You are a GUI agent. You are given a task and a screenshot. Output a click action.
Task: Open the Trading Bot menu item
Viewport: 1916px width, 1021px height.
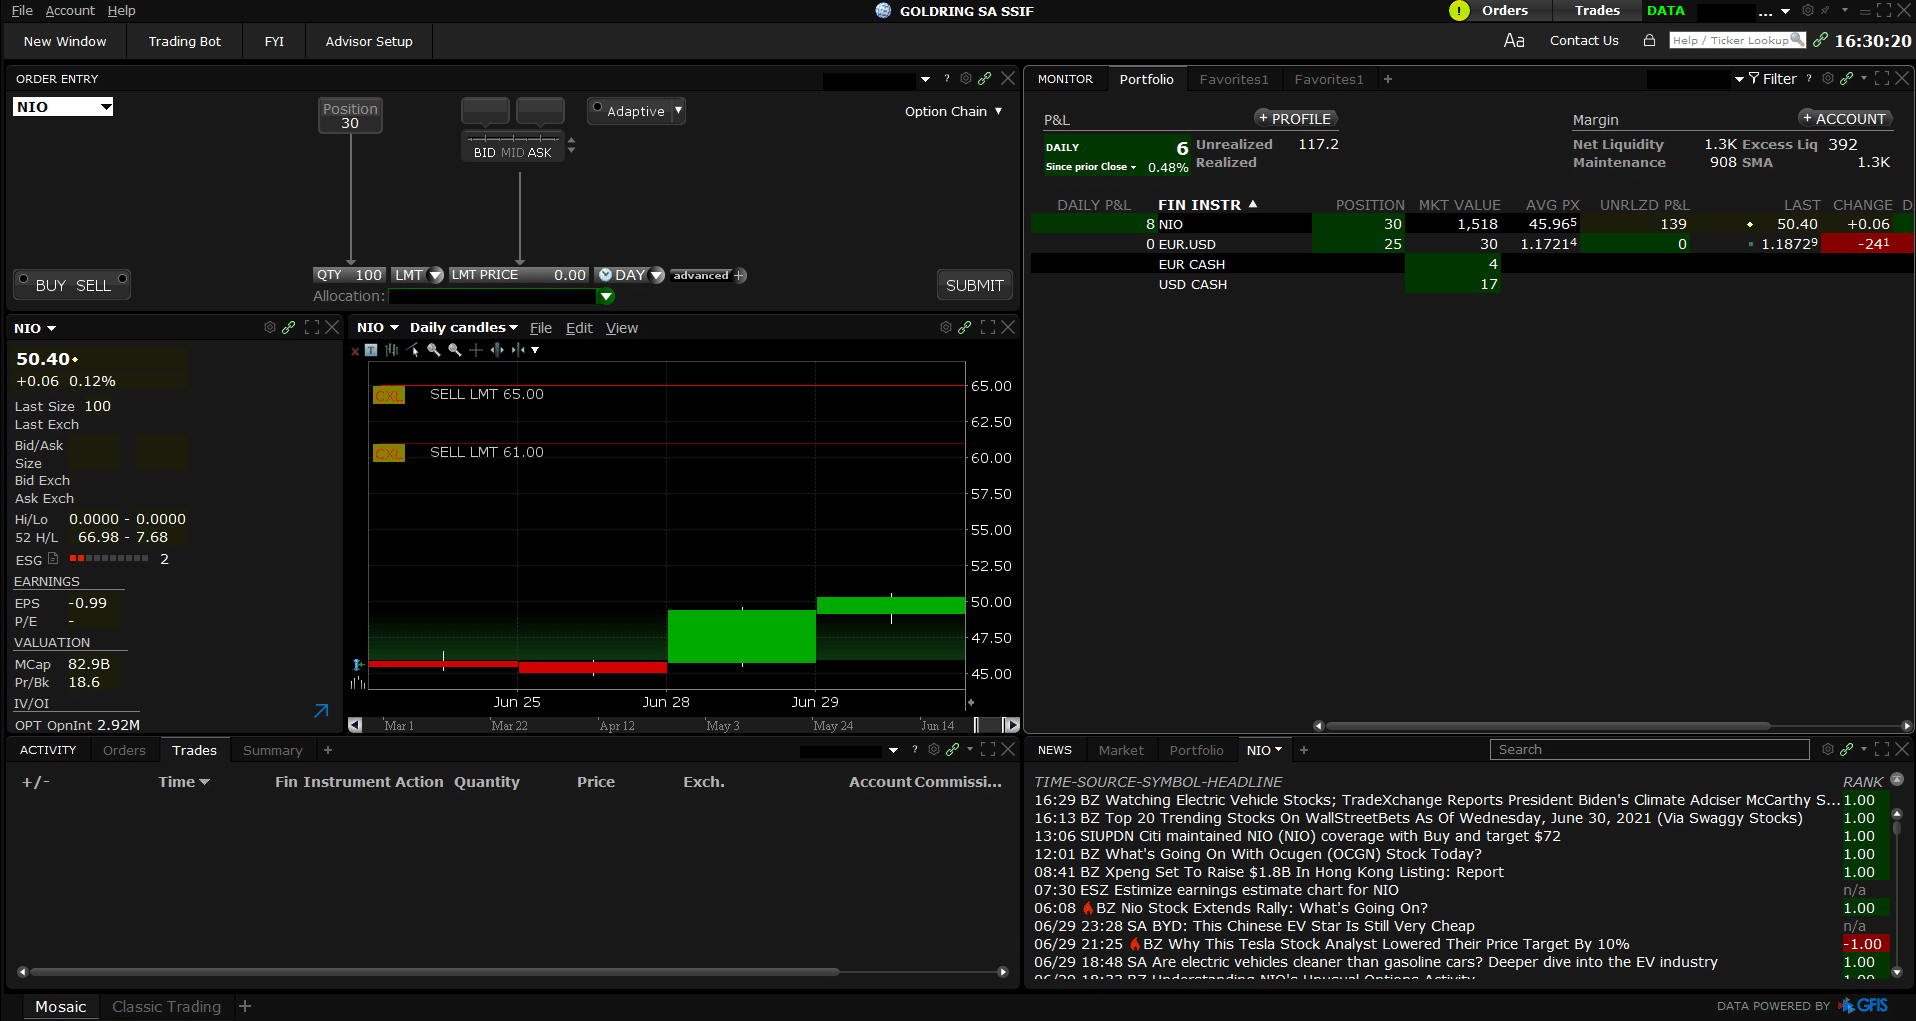(184, 41)
